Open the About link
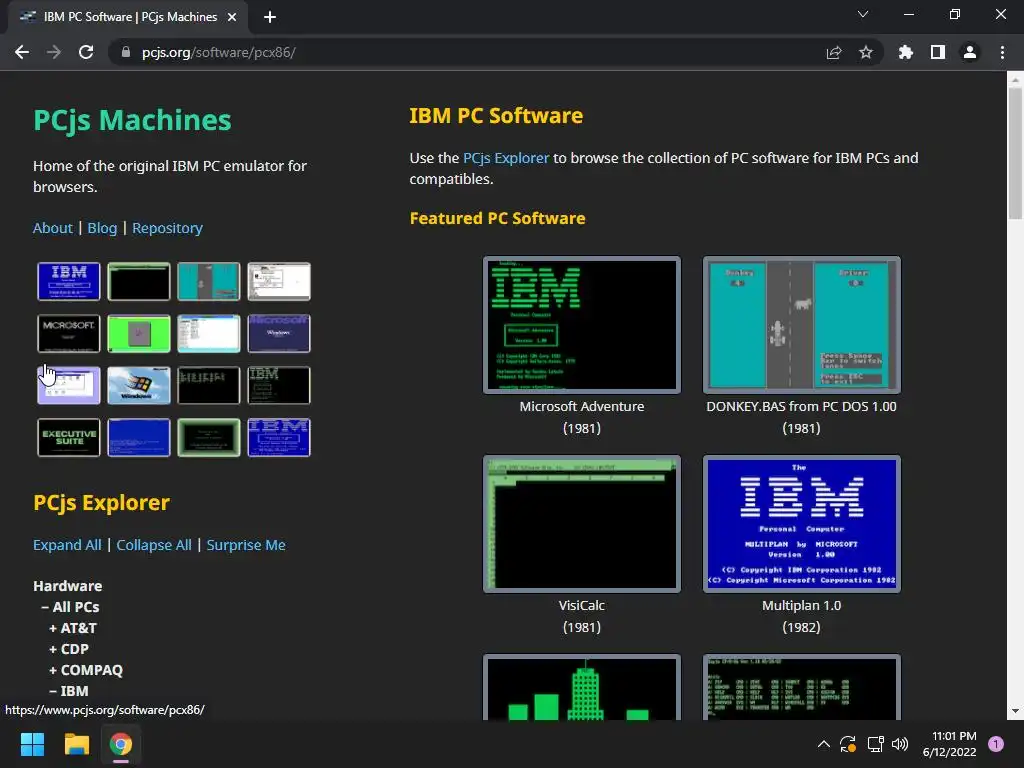The height and width of the screenshot is (768, 1024). (x=53, y=228)
